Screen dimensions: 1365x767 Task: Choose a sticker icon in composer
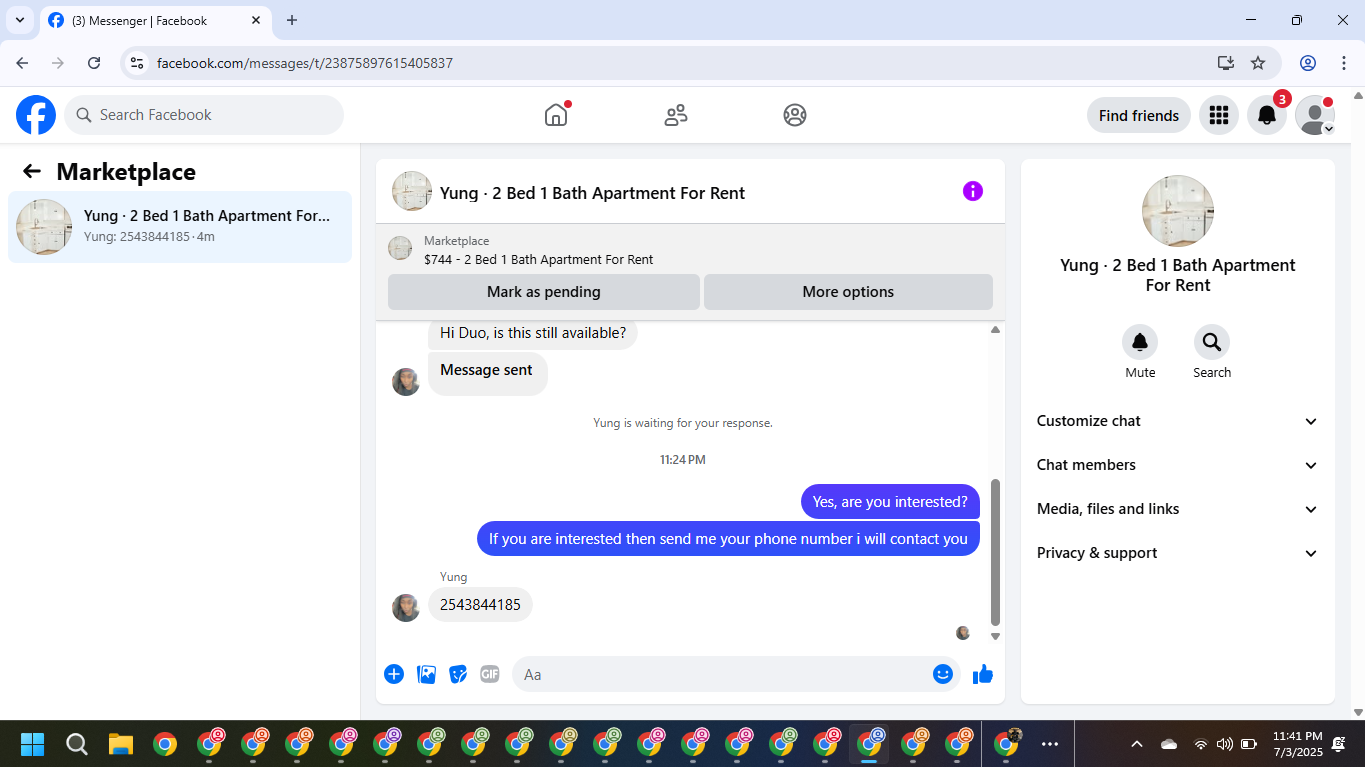pyautogui.click(x=458, y=674)
